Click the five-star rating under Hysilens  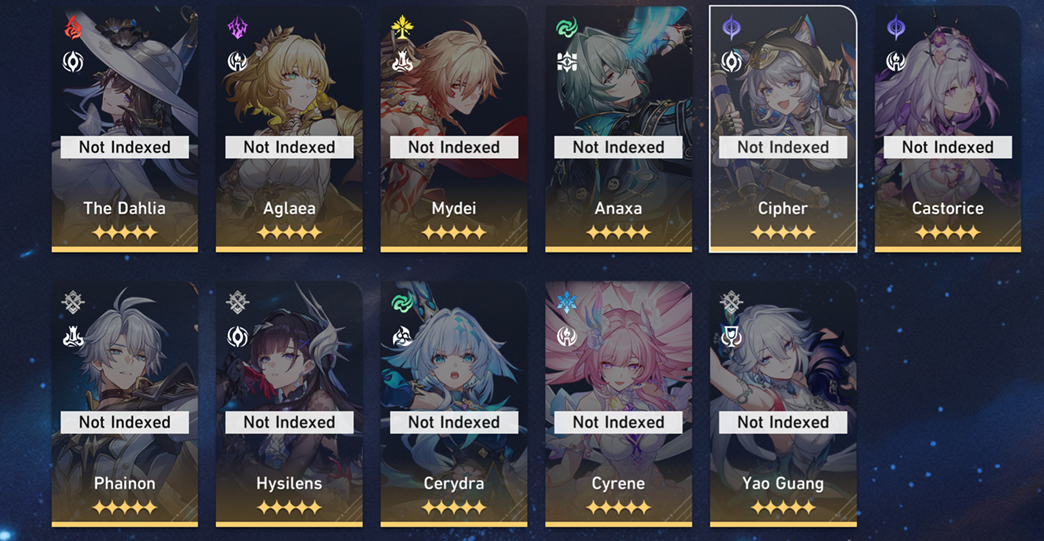tap(289, 508)
